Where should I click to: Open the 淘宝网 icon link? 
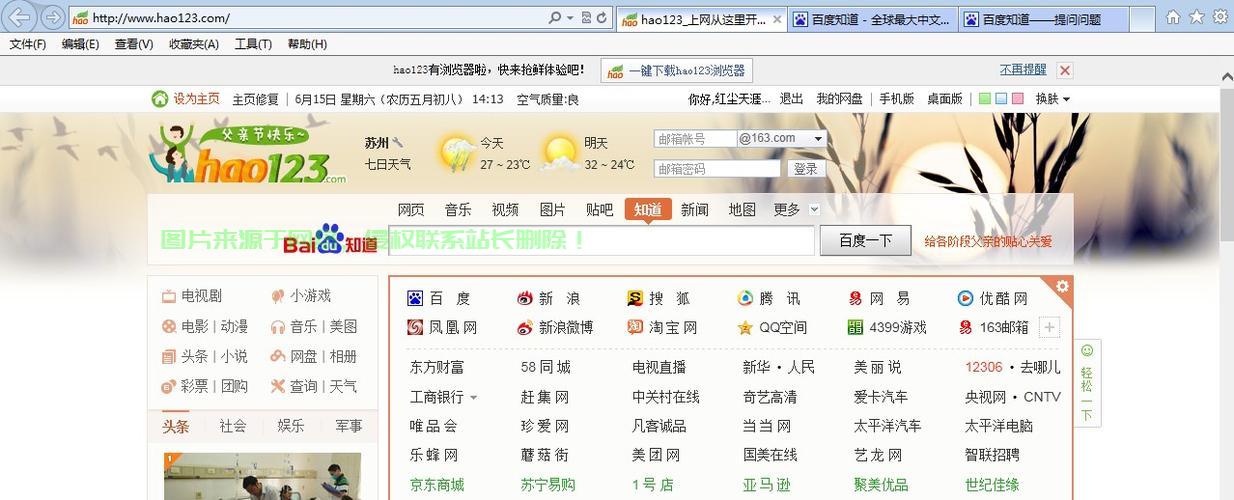[635, 327]
